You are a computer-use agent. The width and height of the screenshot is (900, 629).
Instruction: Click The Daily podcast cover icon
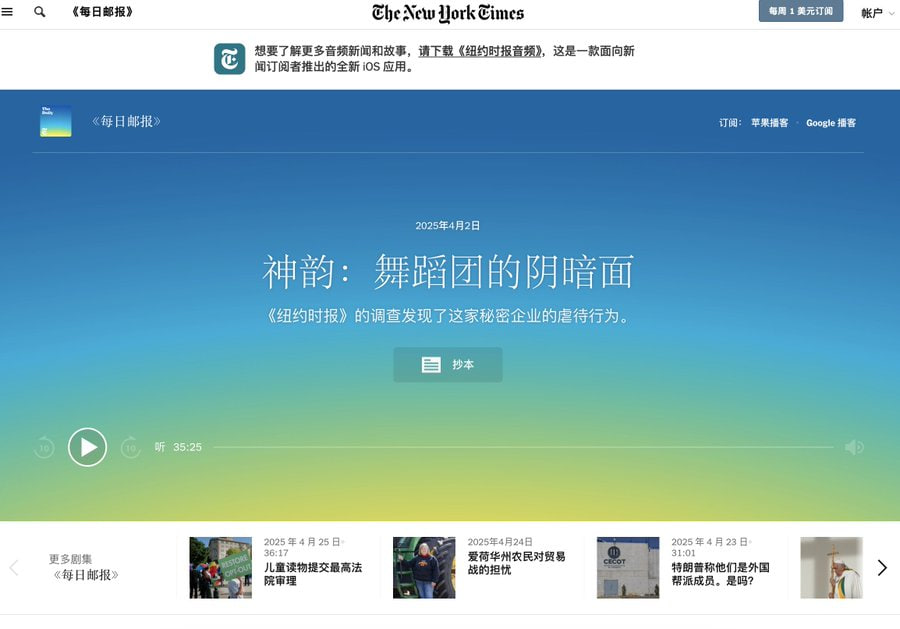click(55, 121)
